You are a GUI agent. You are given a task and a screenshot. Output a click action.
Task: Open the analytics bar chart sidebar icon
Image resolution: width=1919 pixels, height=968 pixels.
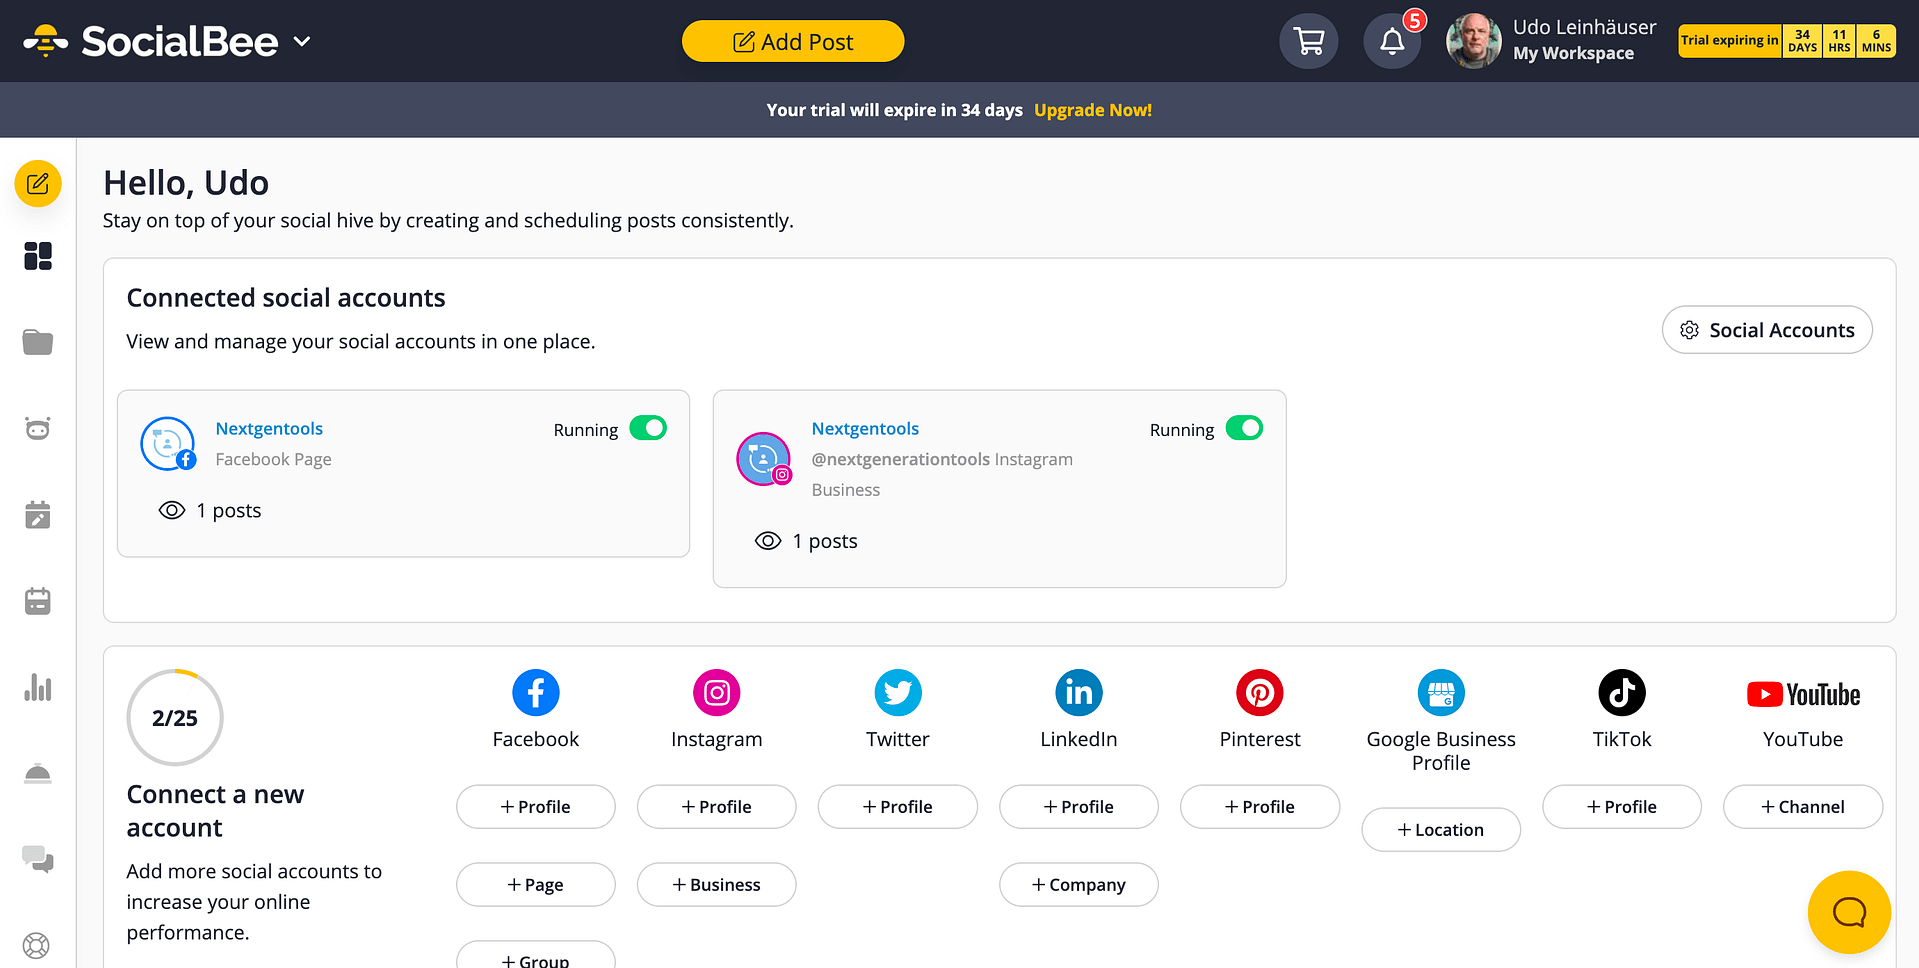click(38, 687)
